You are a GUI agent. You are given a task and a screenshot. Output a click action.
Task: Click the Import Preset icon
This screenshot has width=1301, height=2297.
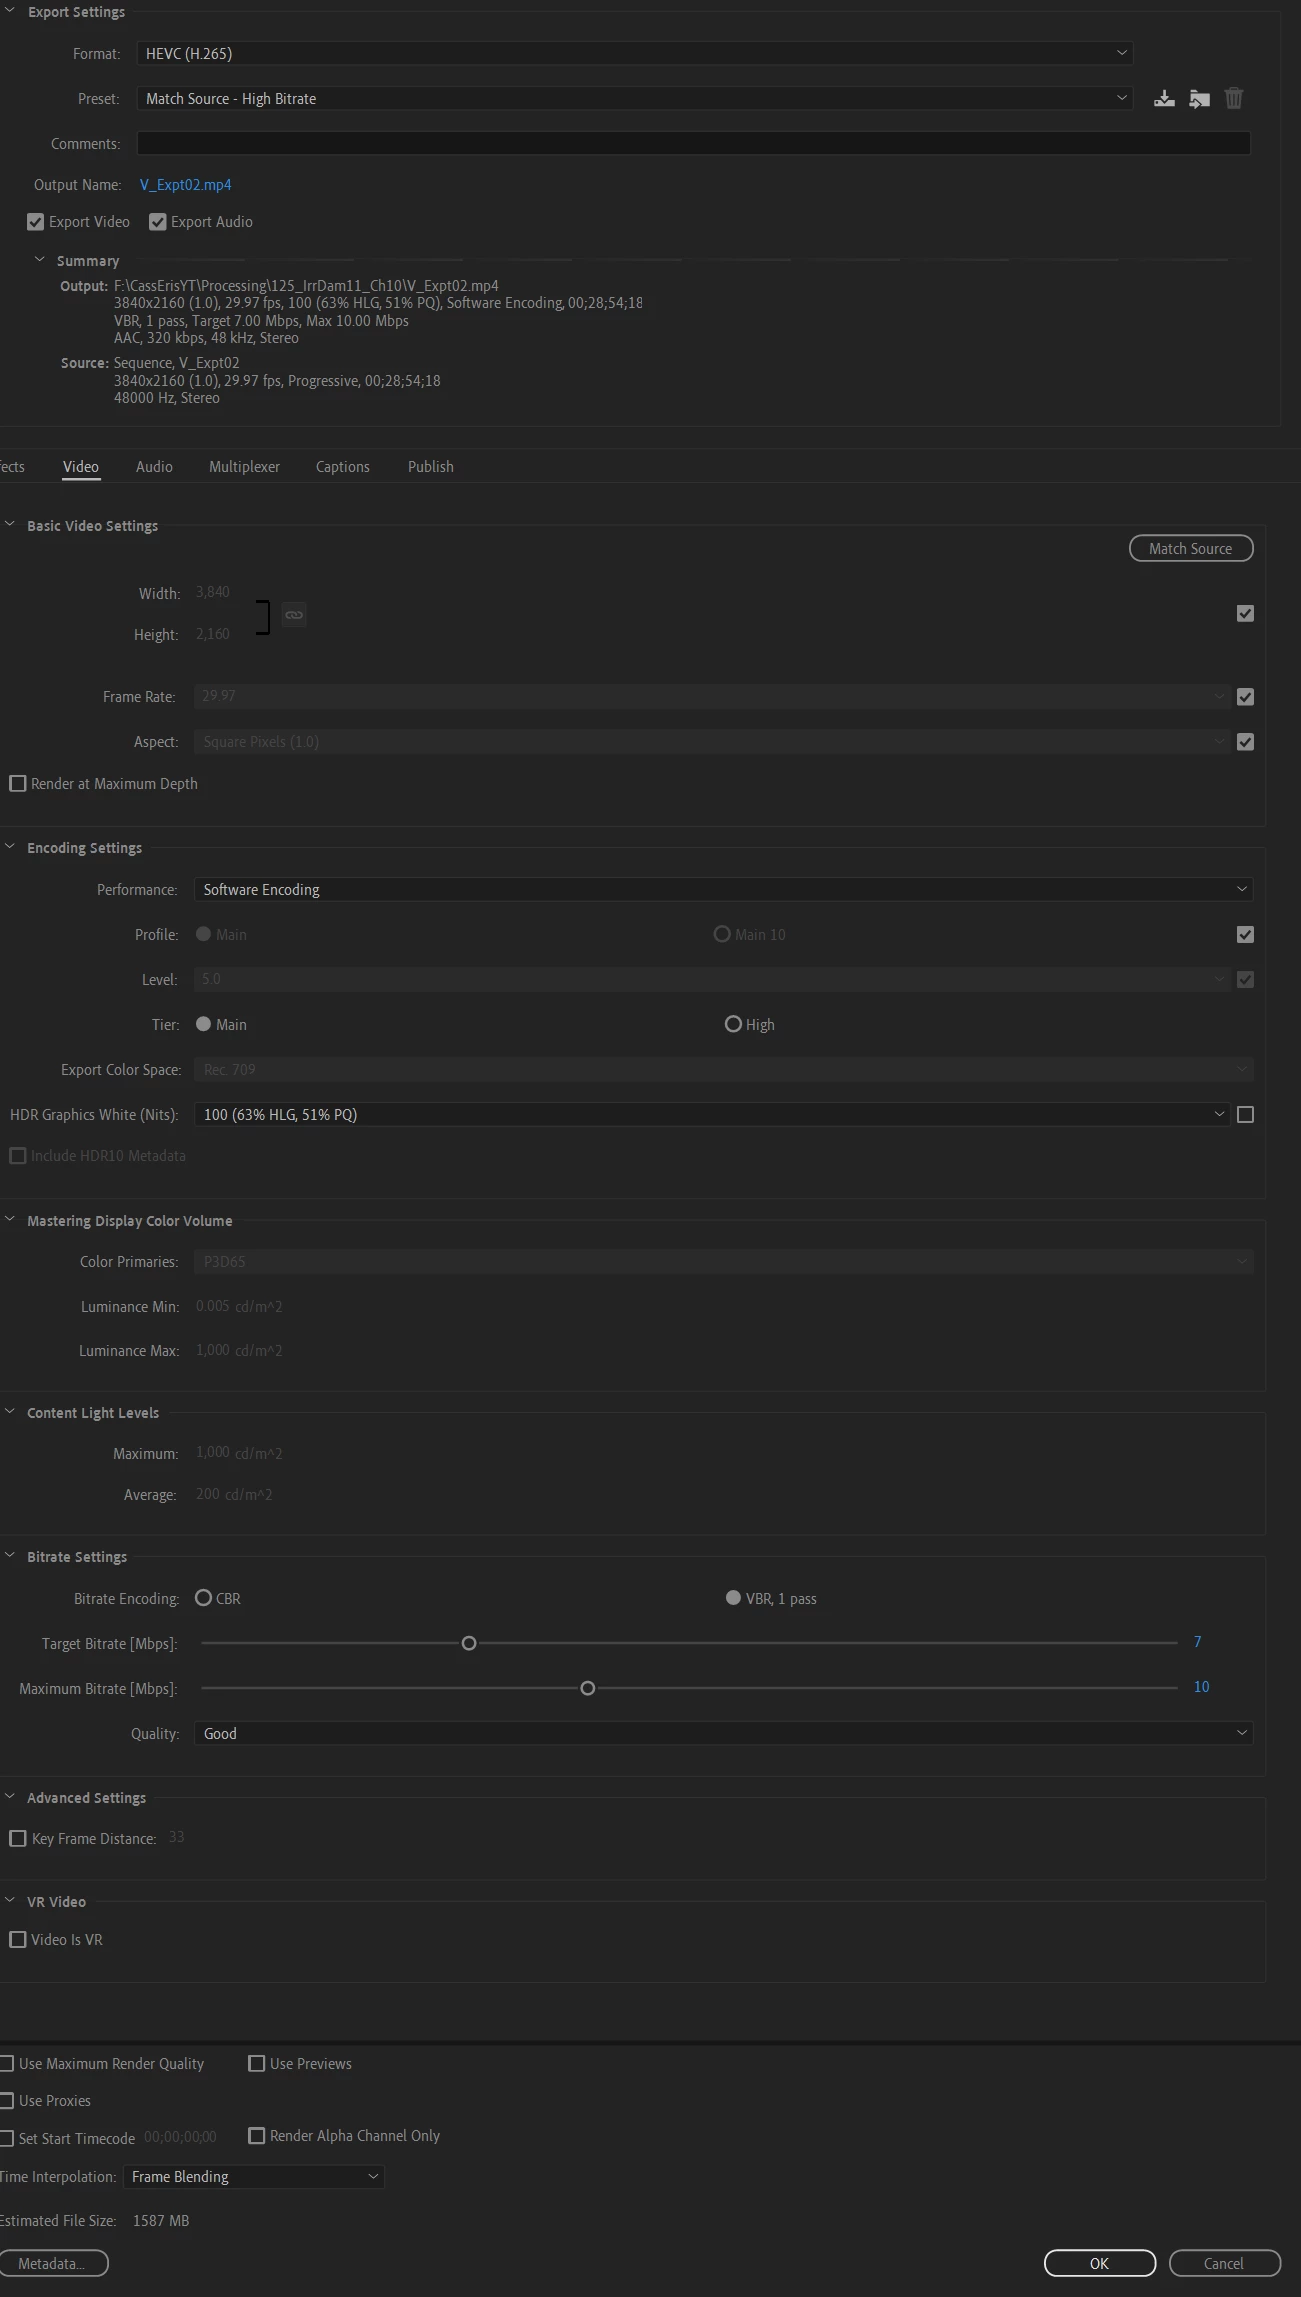click(x=1199, y=99)
